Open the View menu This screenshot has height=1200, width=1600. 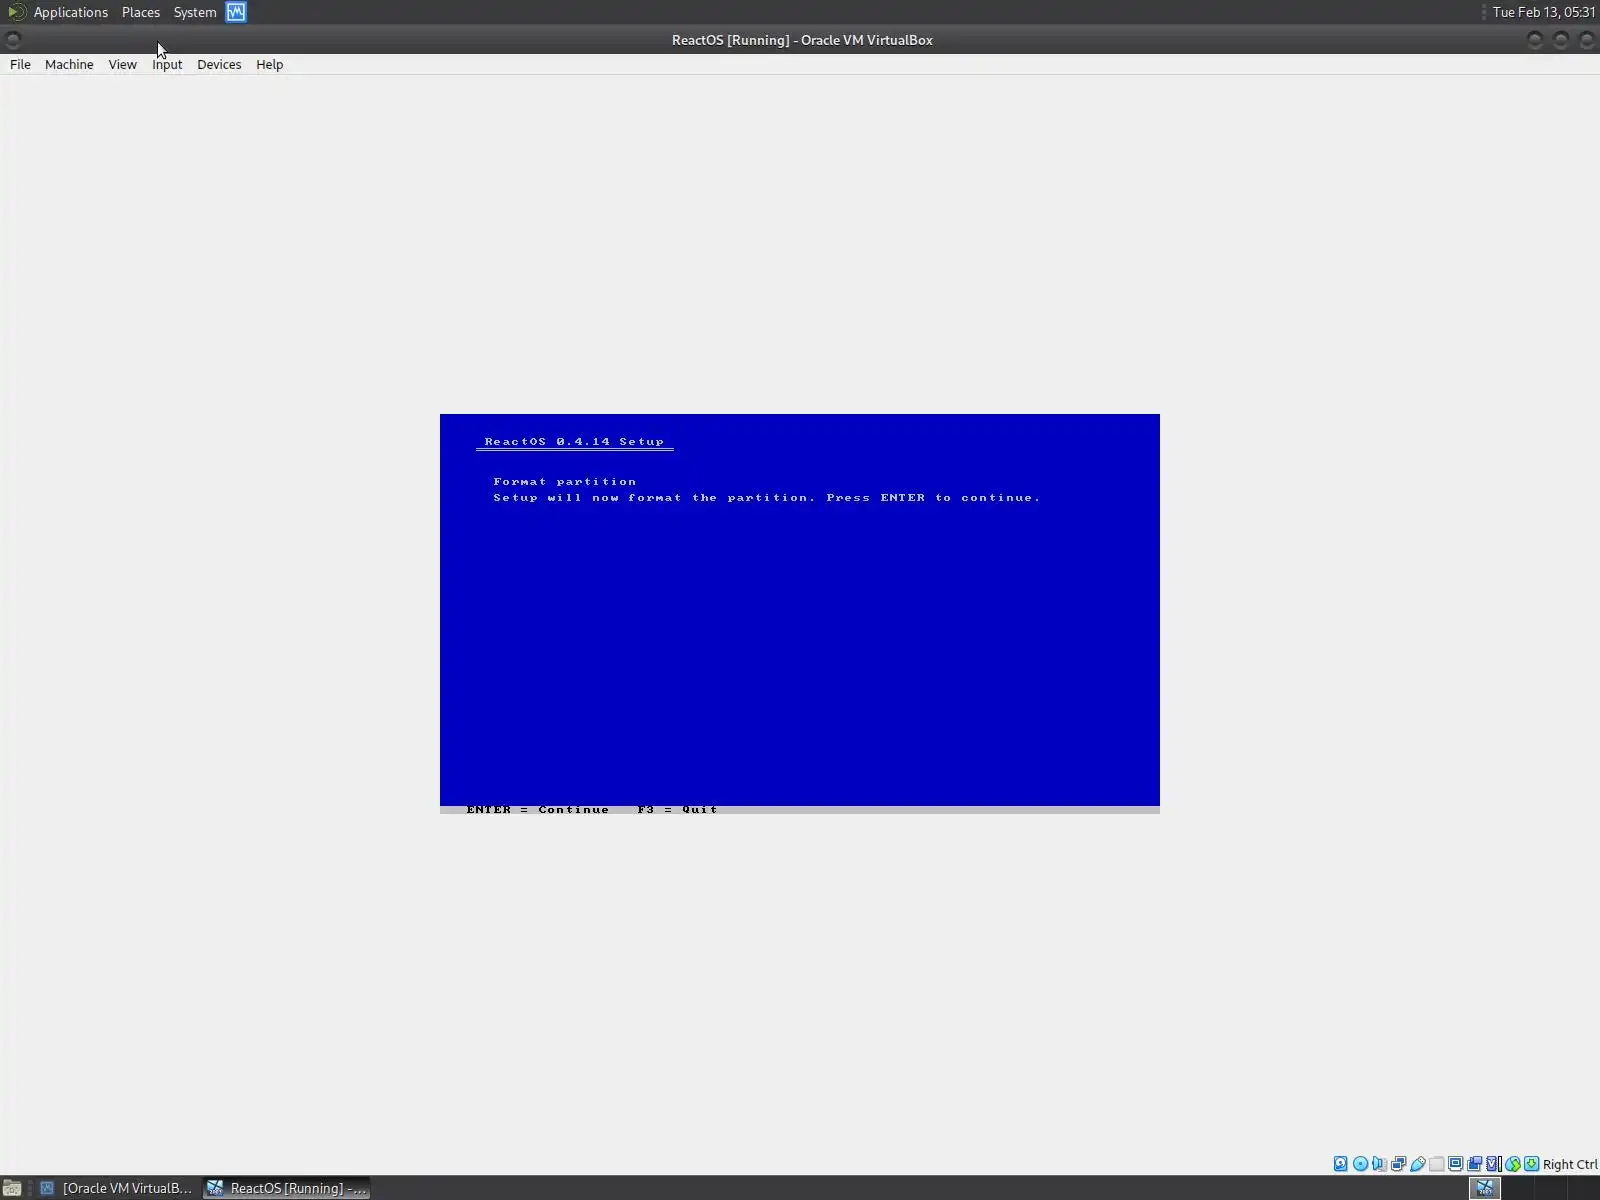coord(122,64)
